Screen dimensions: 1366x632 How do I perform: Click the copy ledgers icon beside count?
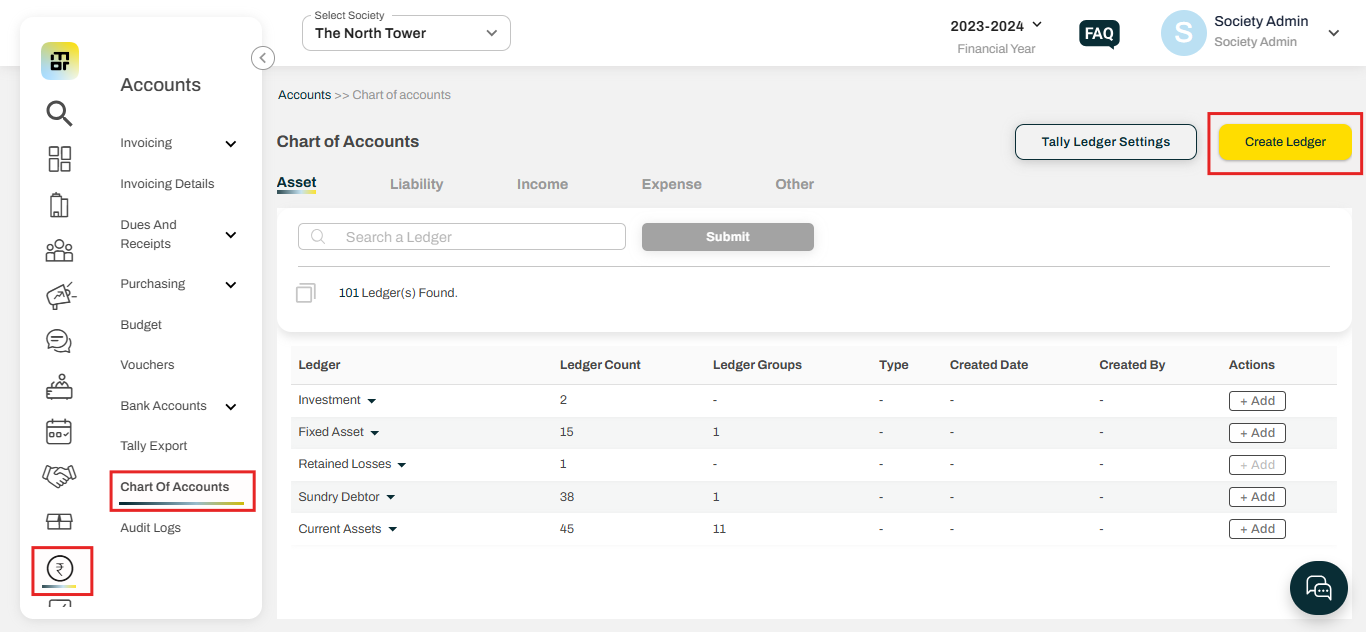[306, 293]
